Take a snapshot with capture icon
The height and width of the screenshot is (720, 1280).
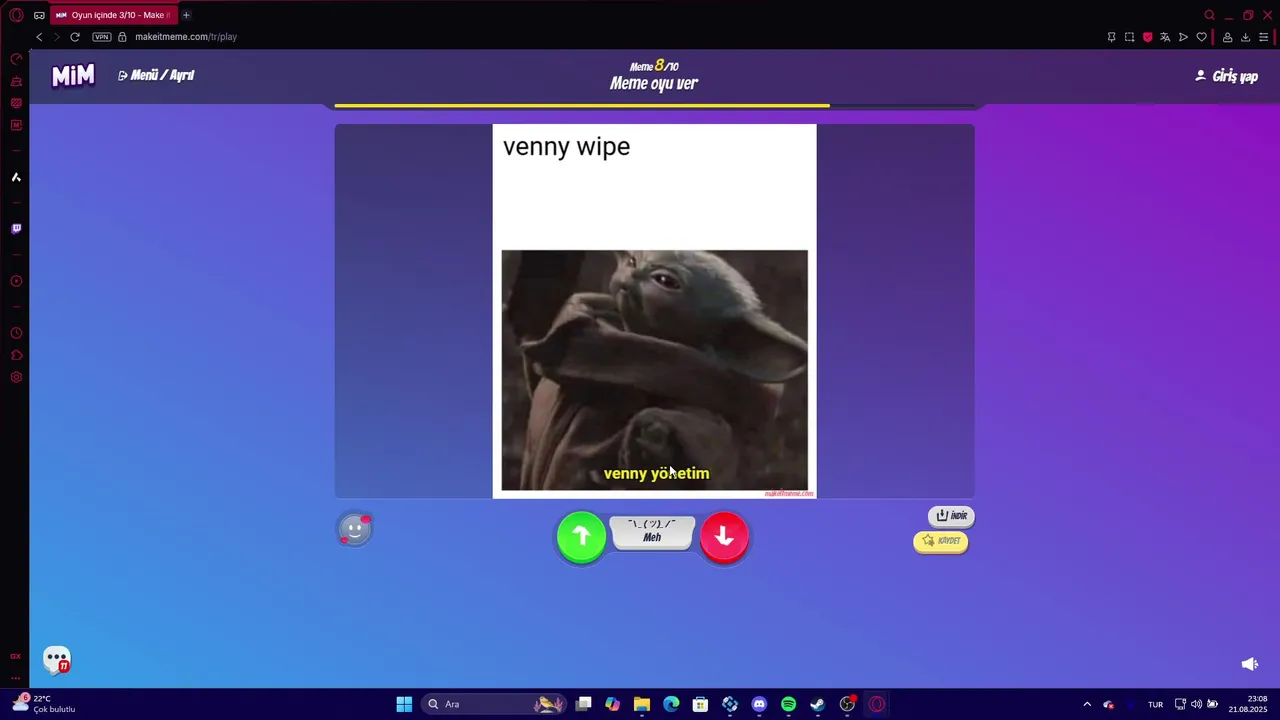[1129, 37]
